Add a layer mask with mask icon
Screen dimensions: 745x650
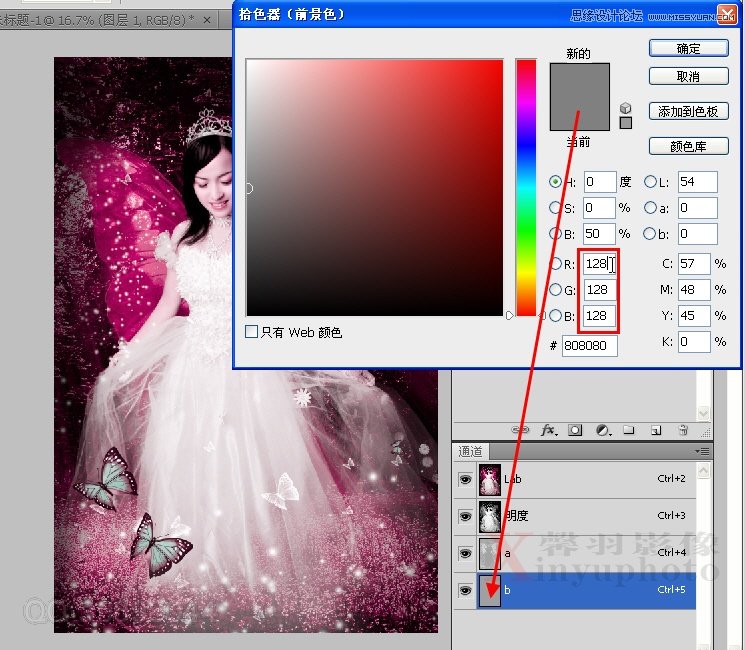575,430
